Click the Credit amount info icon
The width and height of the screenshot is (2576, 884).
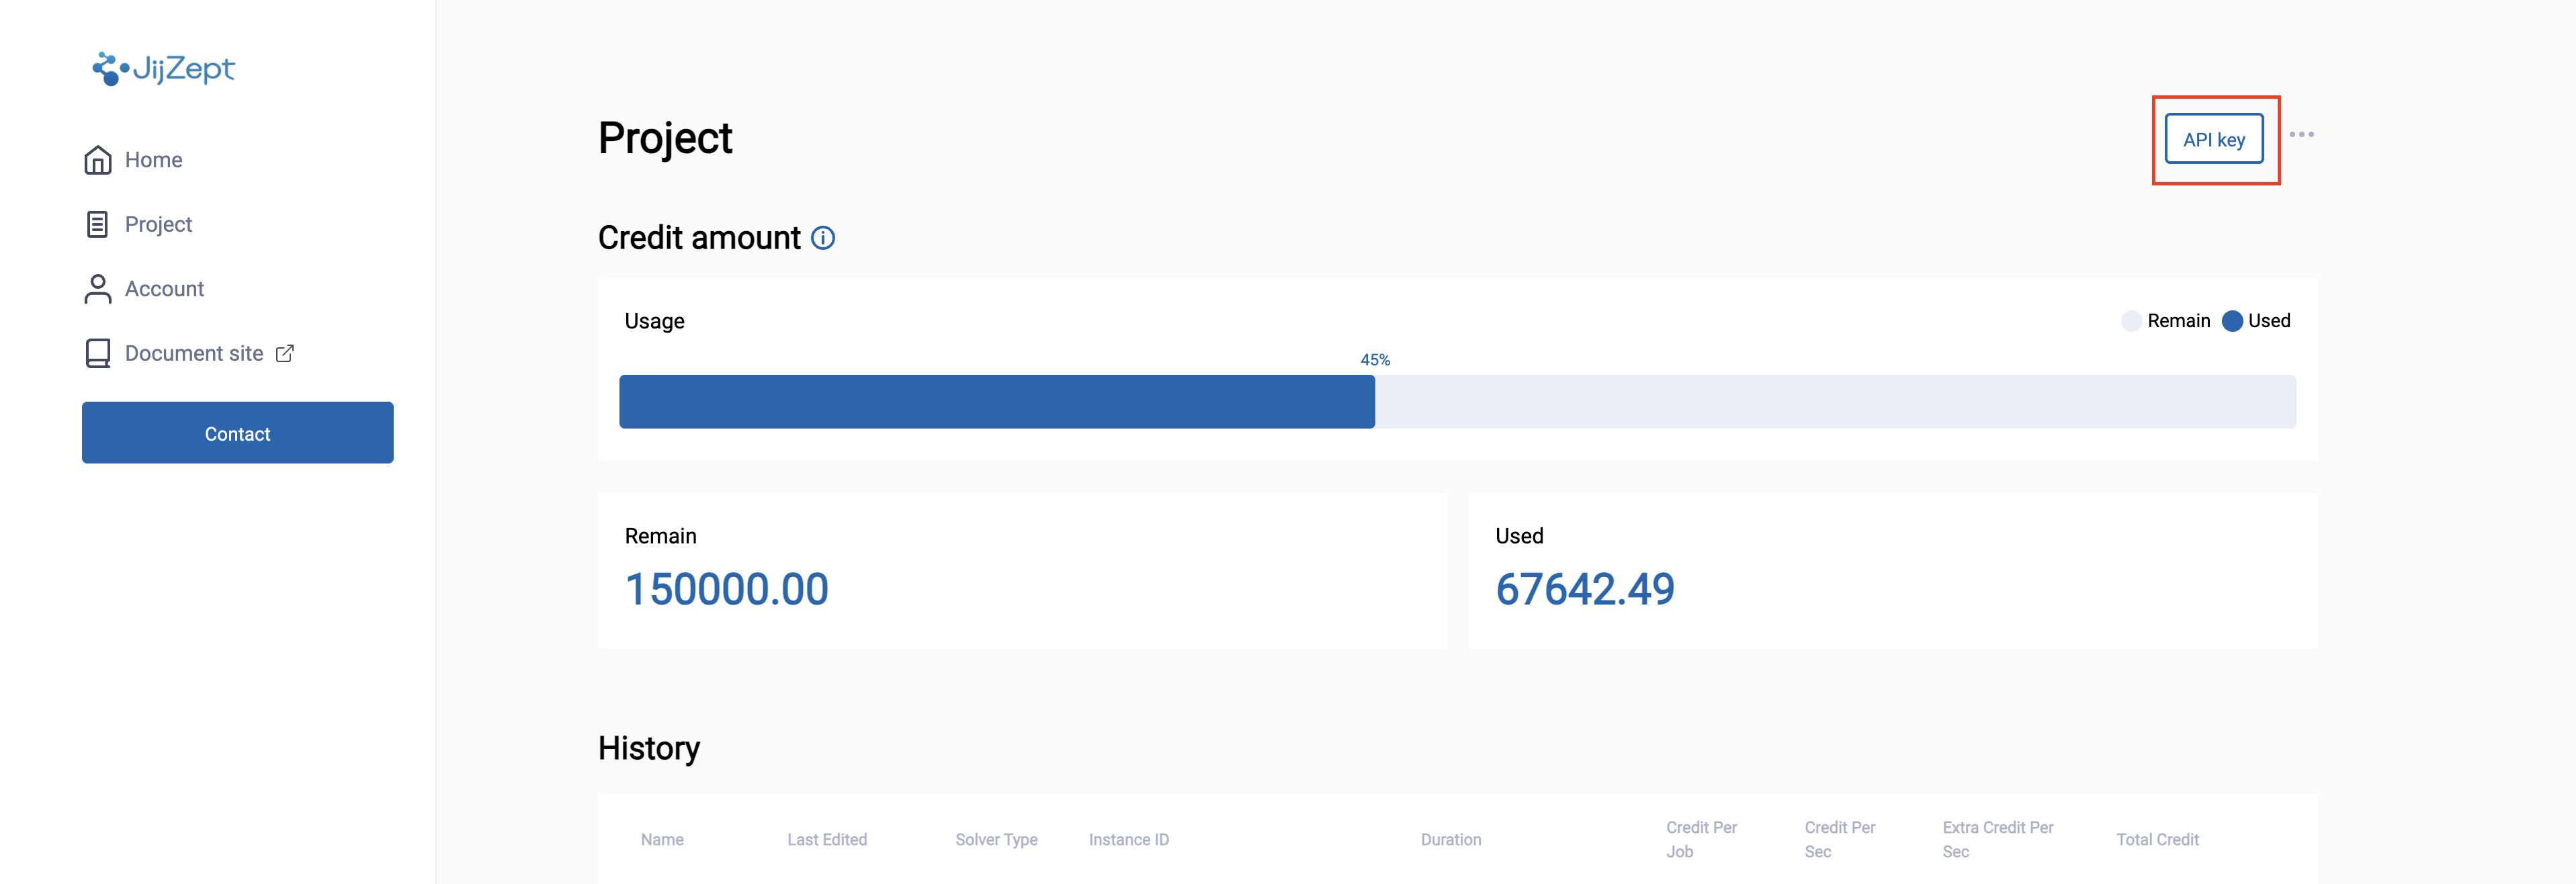[823, 238]
